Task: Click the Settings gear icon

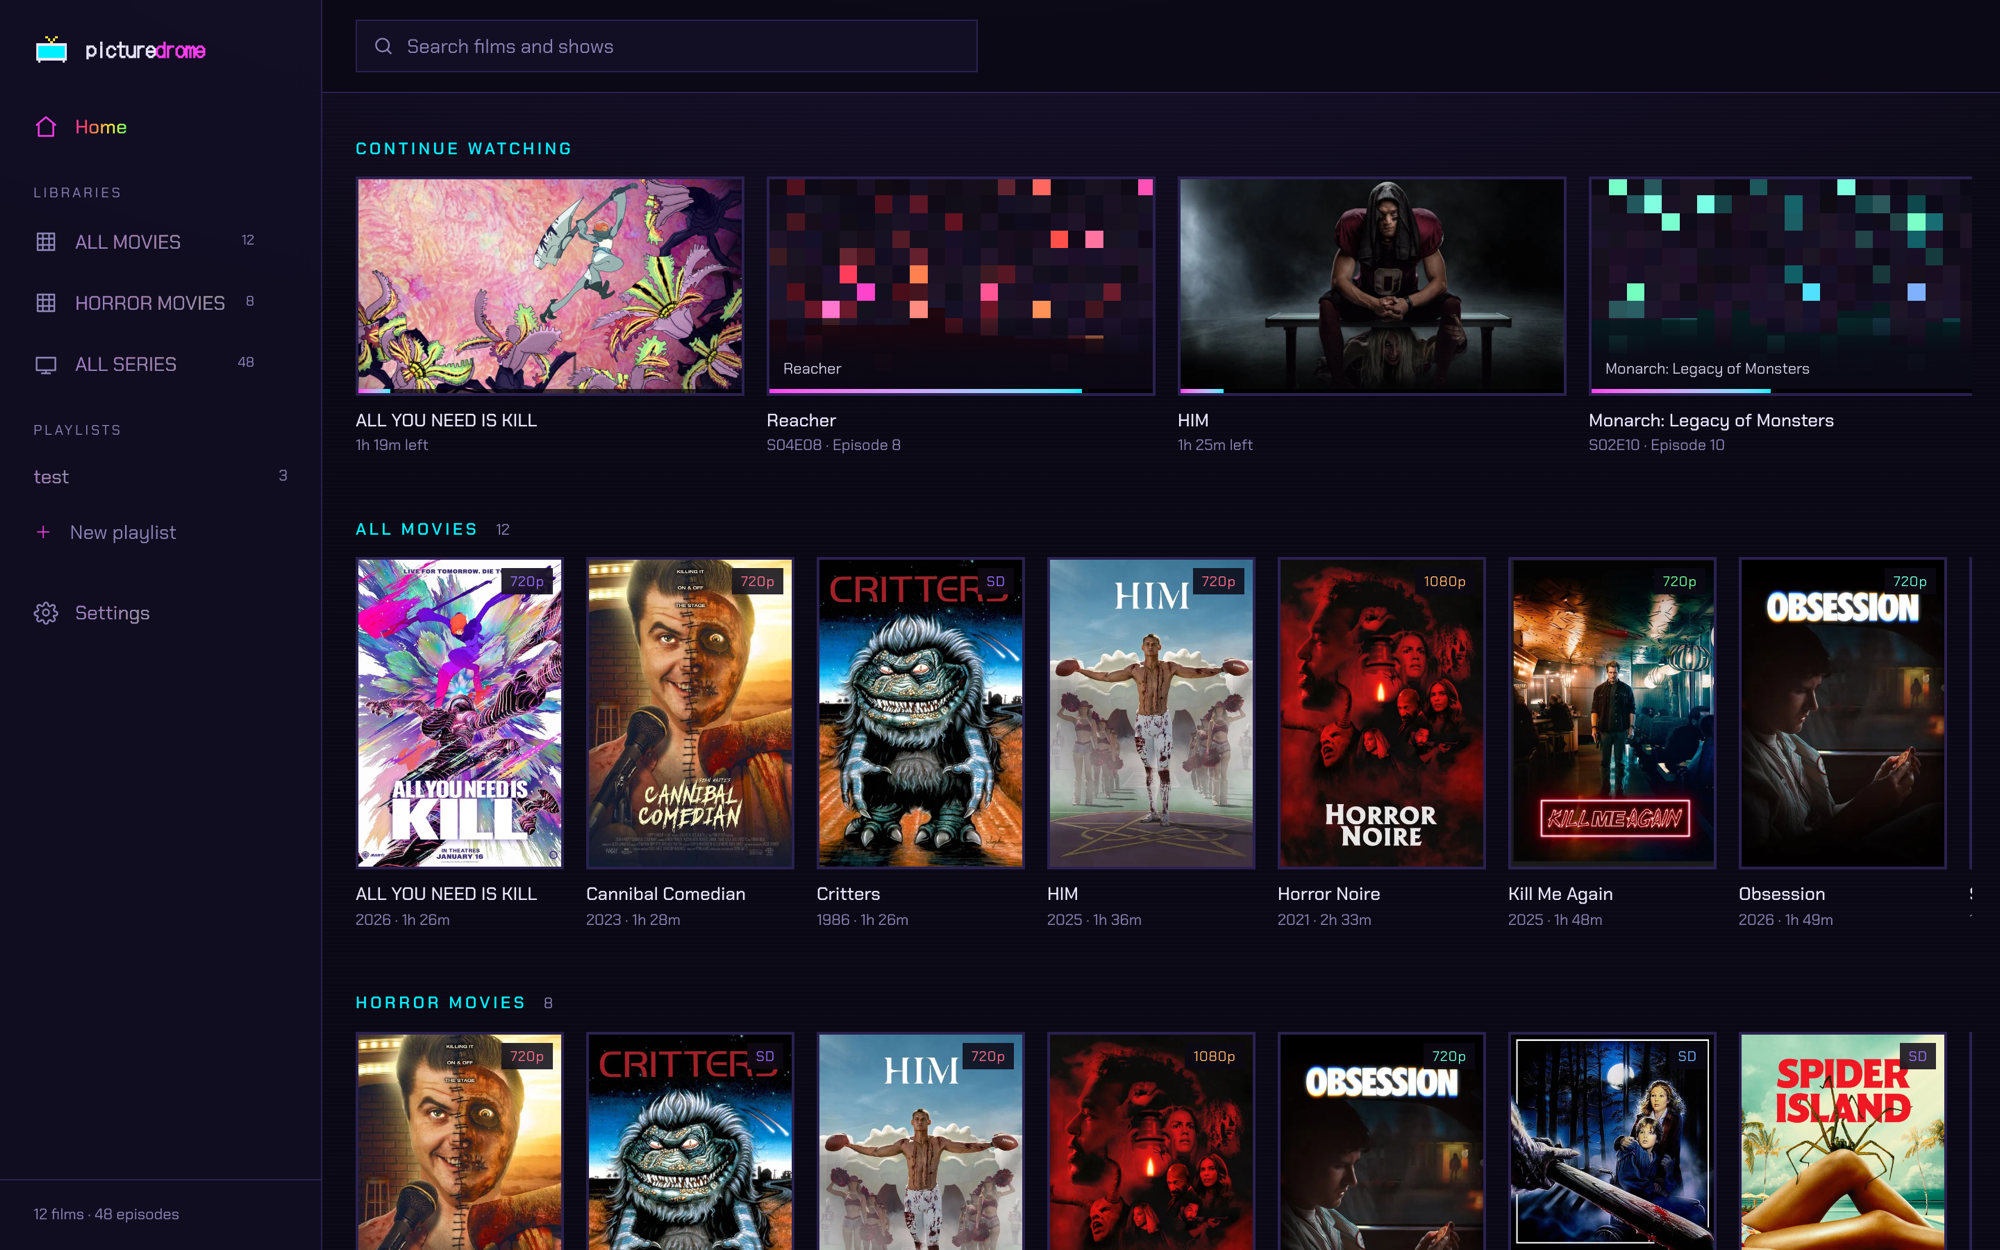Action: click(46, 613)
